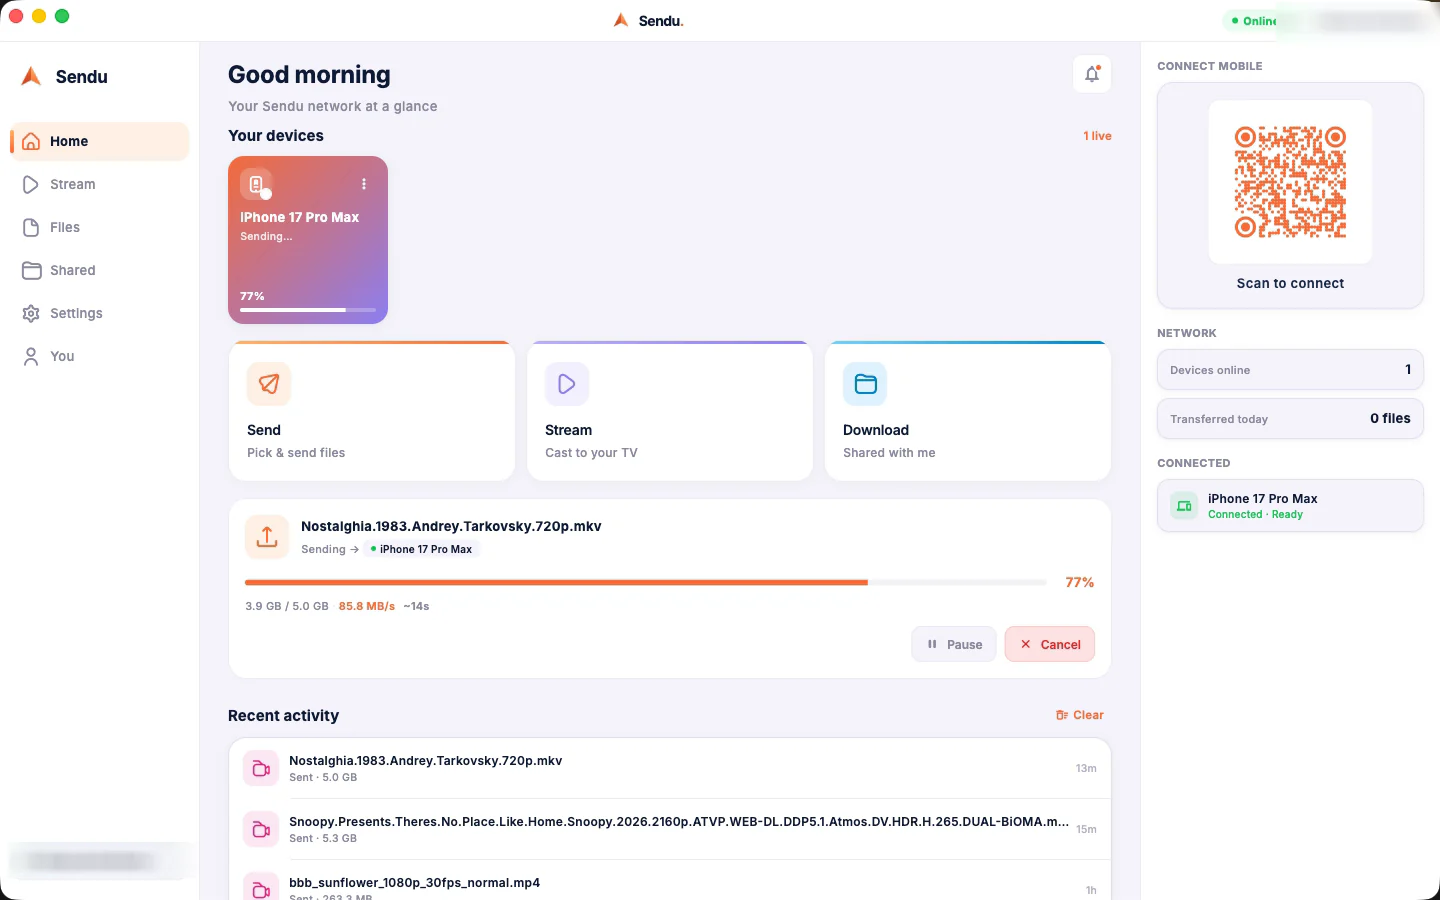This screenshot has height=900, width=1440.
Task: Click the iPhone 17 Pro Max device card
Action: pos(308,240)
